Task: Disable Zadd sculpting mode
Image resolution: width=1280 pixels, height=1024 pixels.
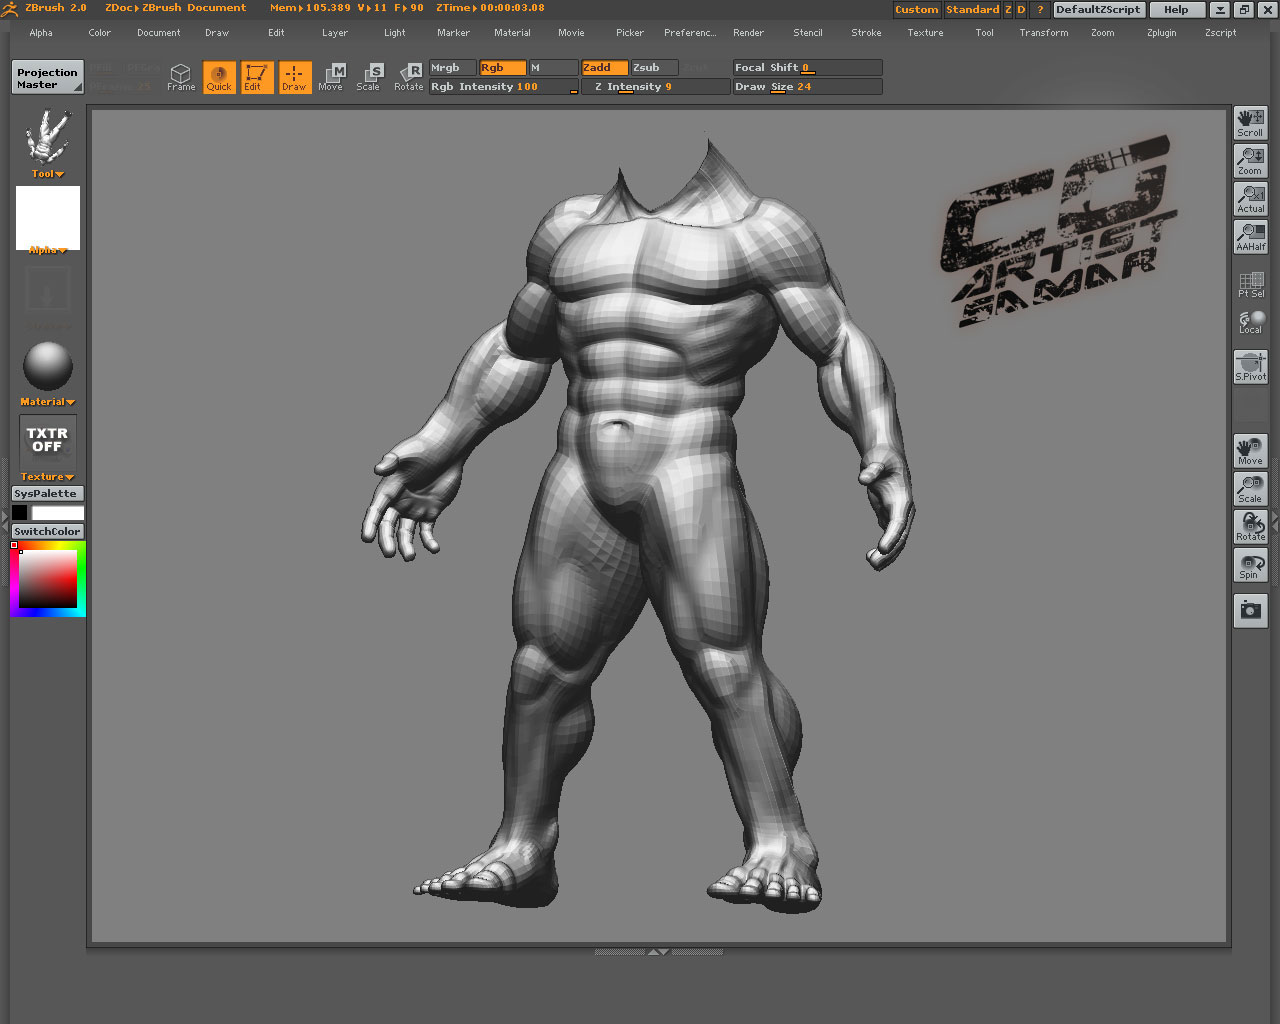Action: coord(604,67)
